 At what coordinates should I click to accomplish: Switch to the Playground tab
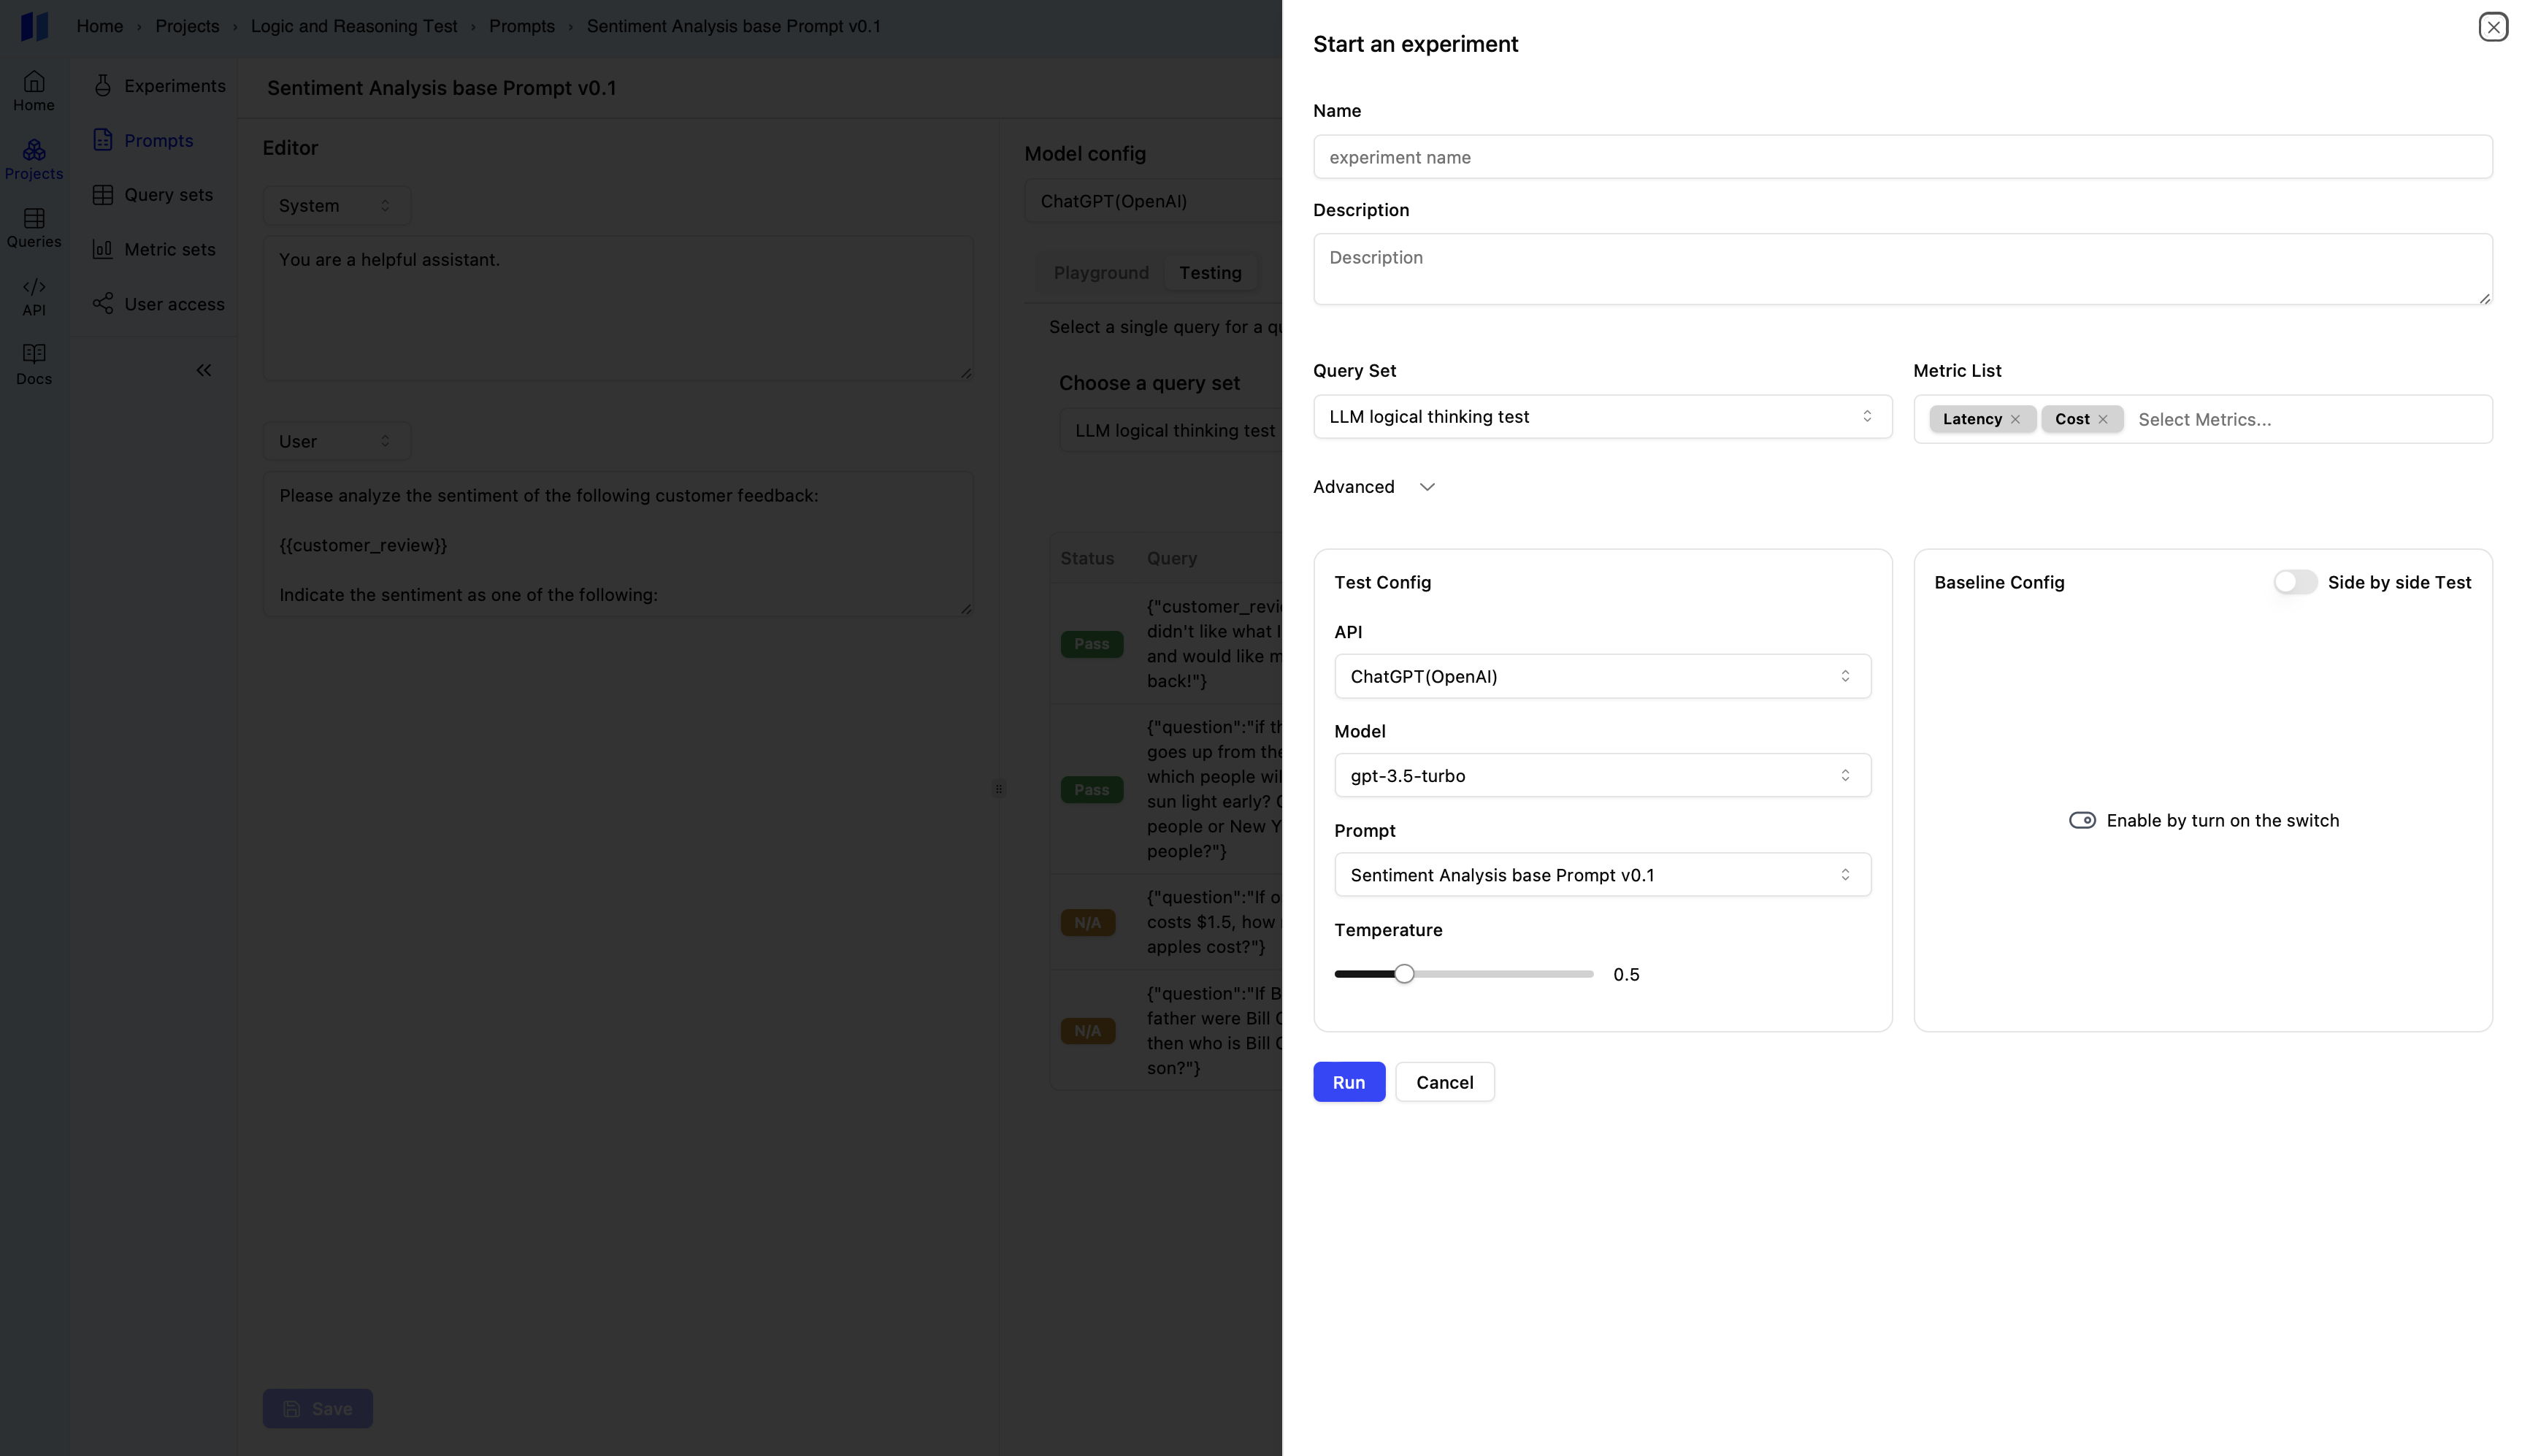pyautogui.click(x=1100, y=273)
